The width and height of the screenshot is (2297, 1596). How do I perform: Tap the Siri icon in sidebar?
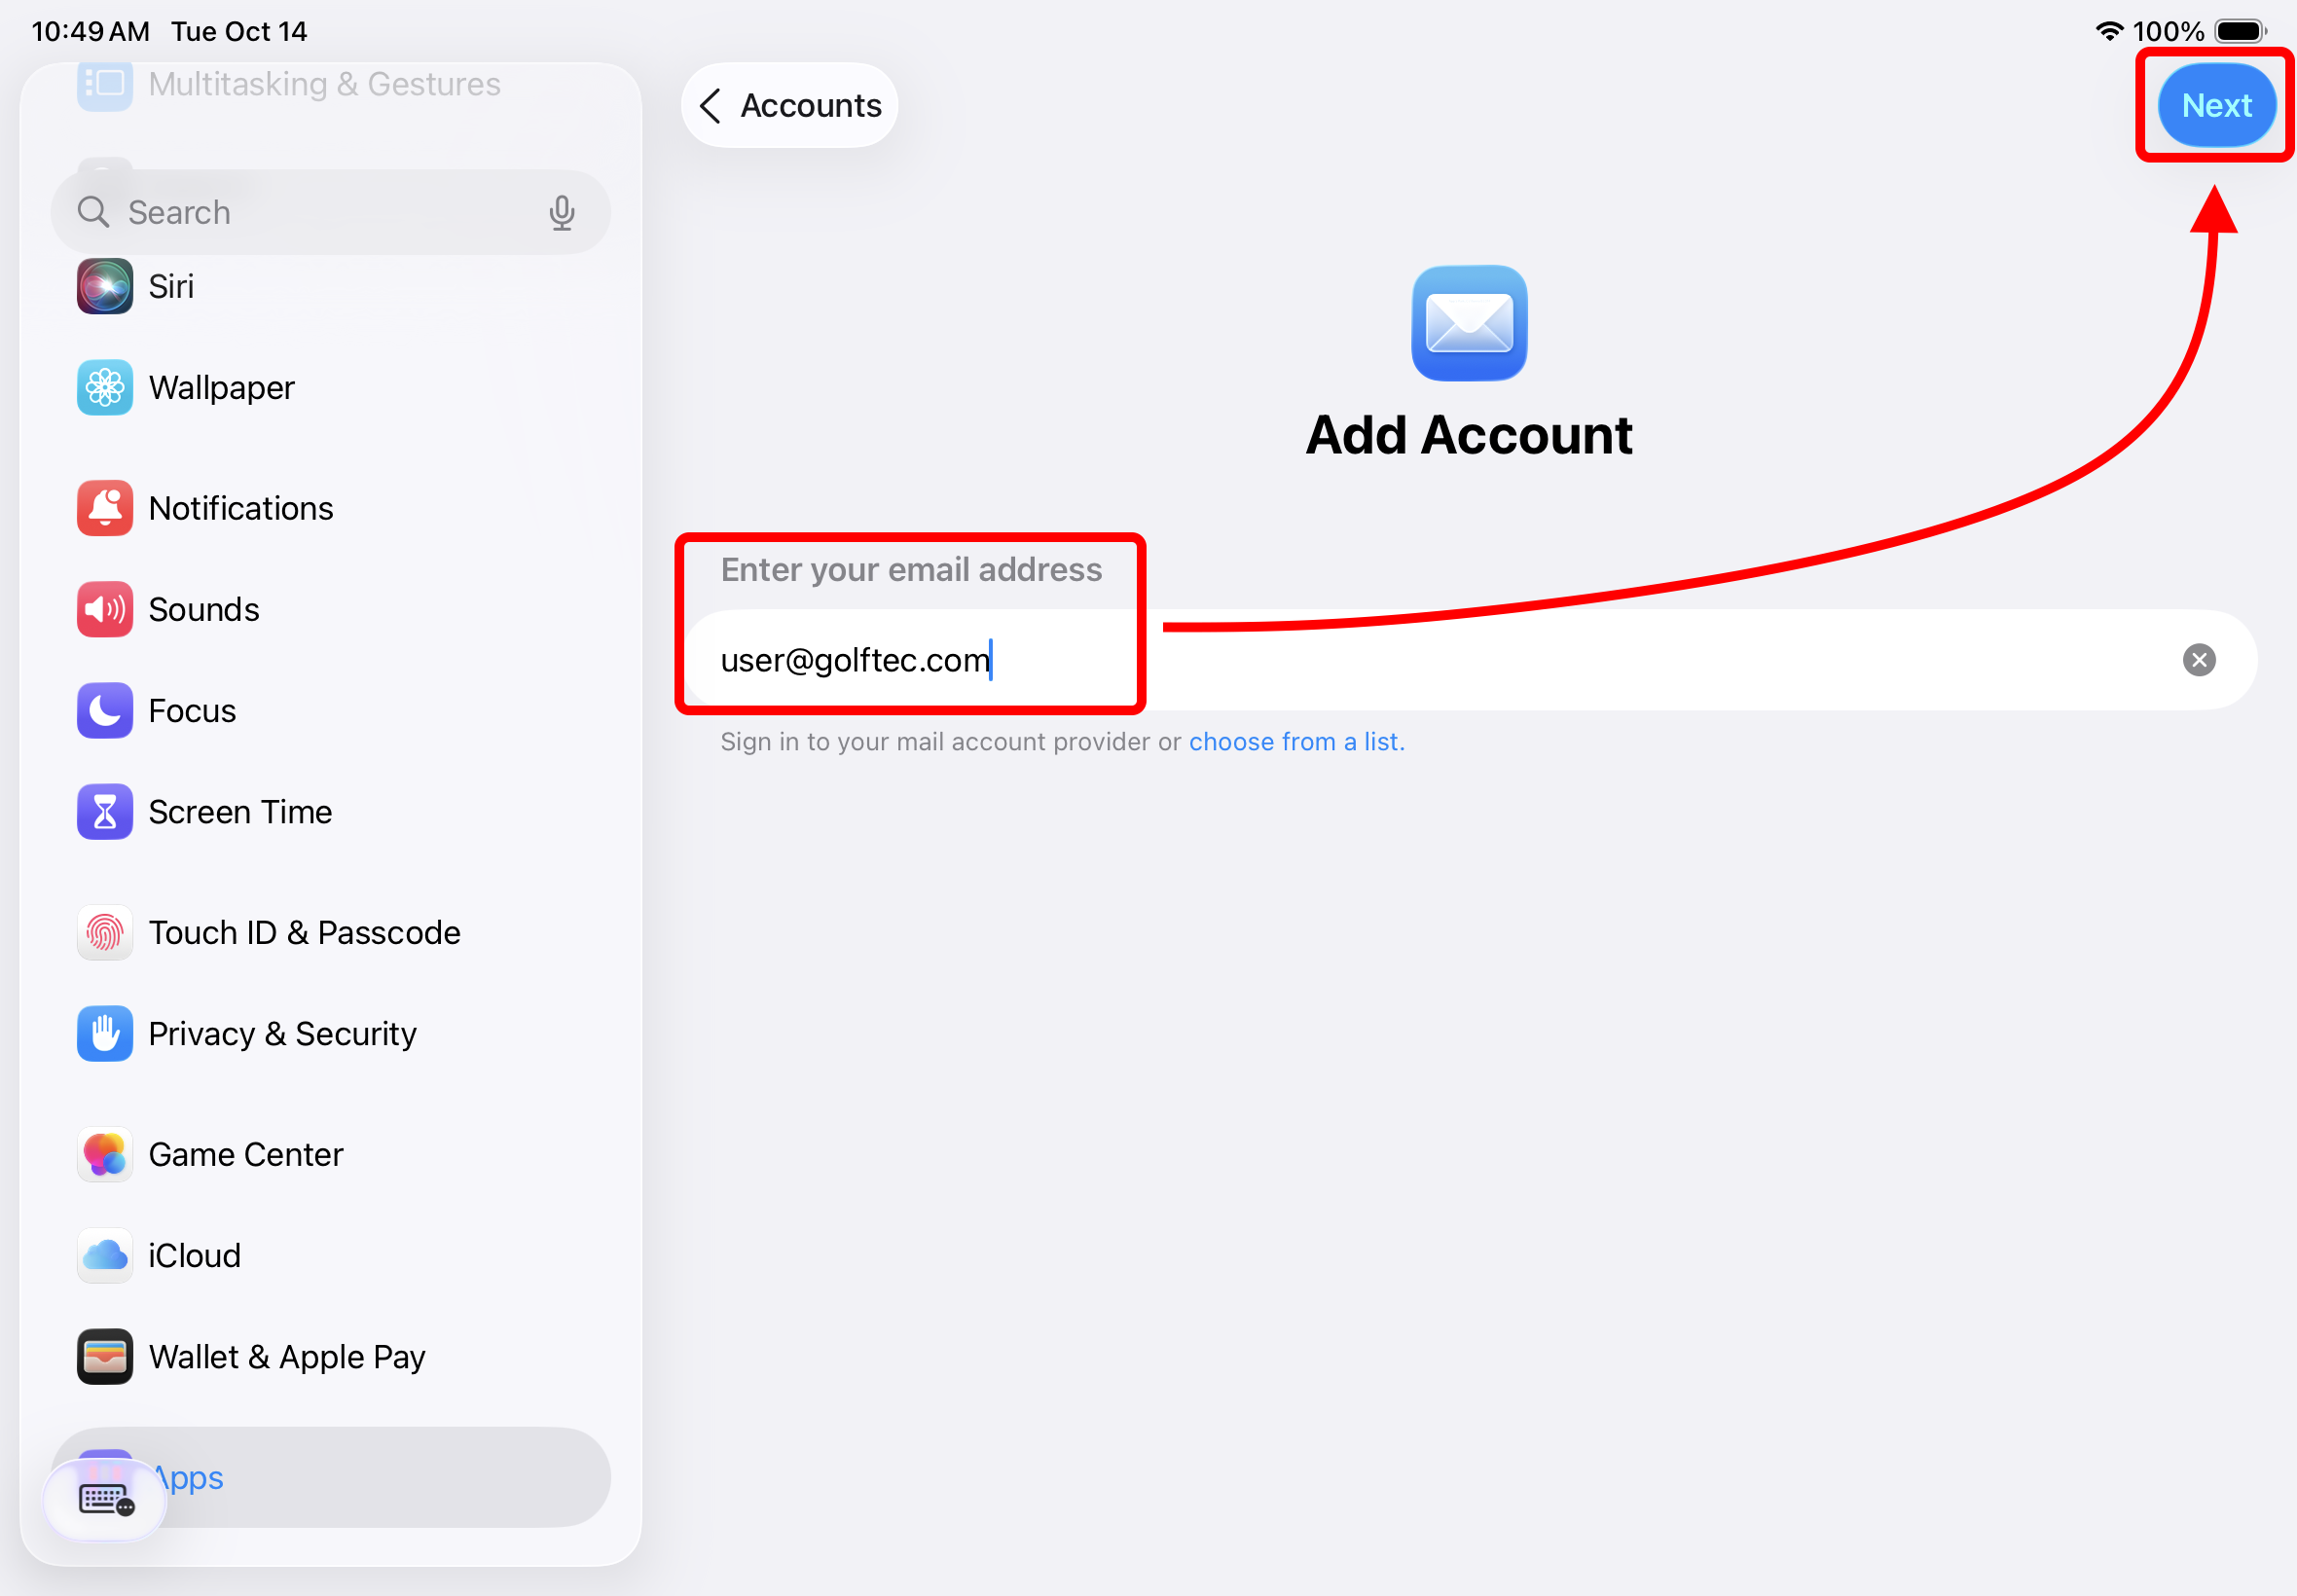[104, 287]
